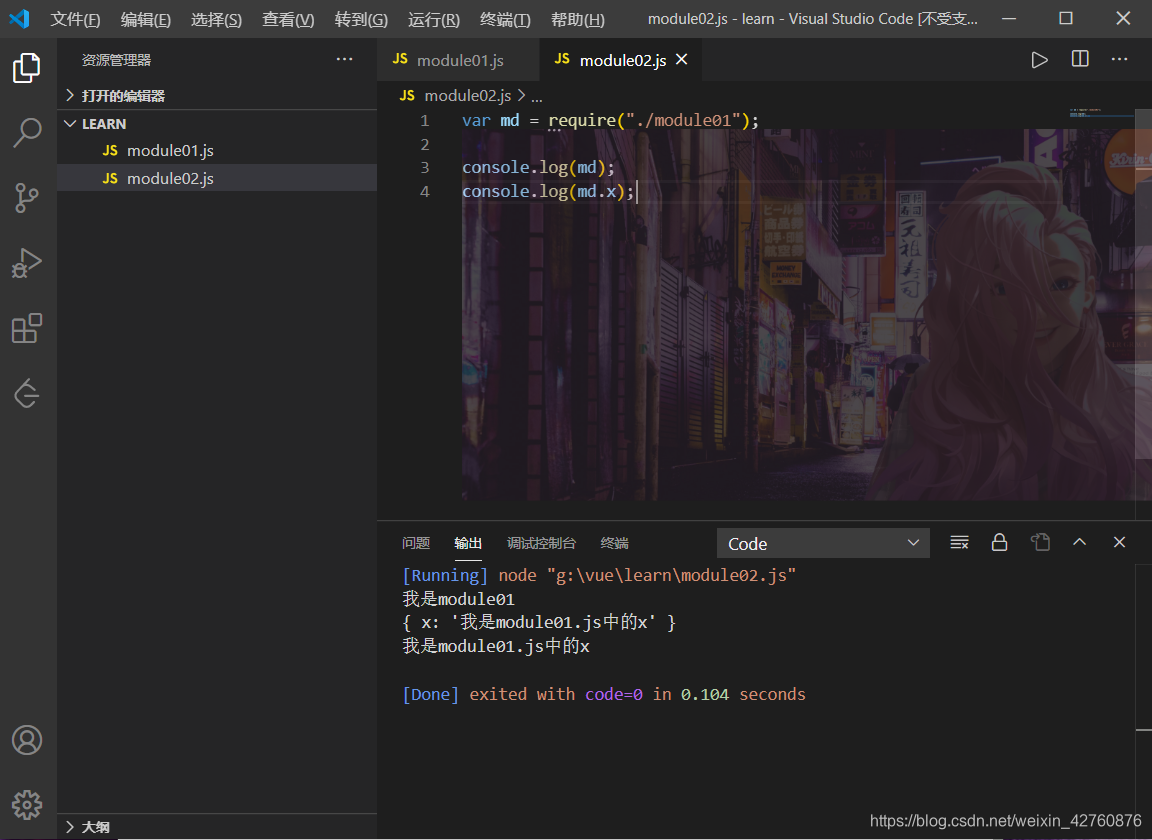
Task: Click the [Done] exited with code=0 line
Action: pos(604,694)
